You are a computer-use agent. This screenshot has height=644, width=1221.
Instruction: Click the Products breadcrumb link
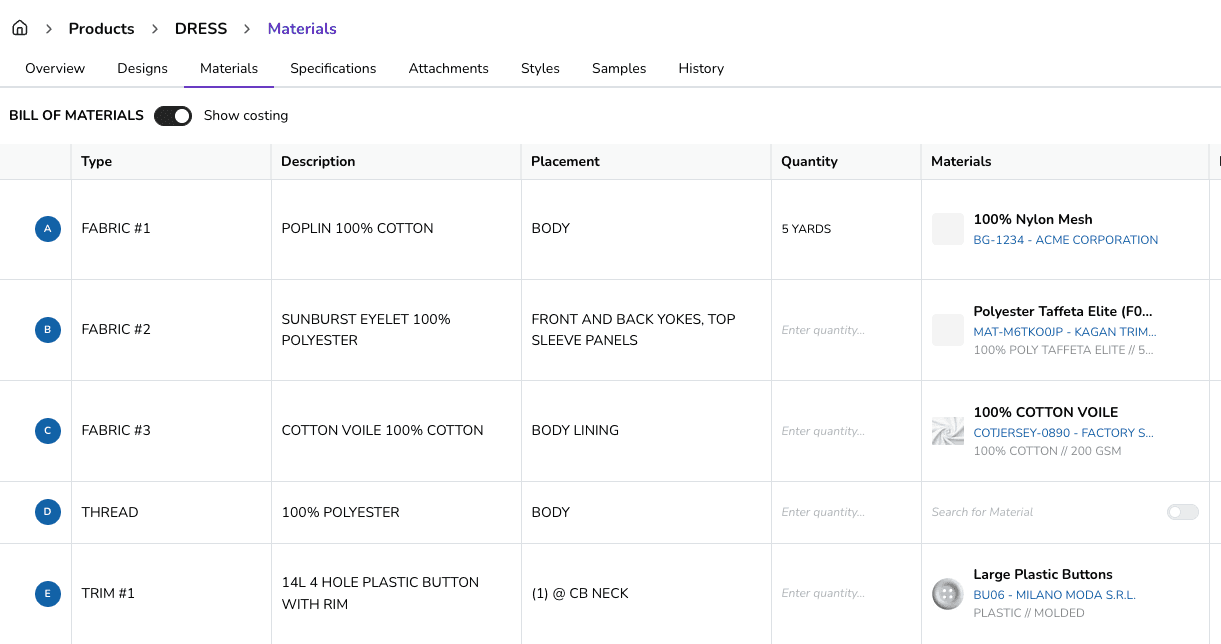[101, 29]
